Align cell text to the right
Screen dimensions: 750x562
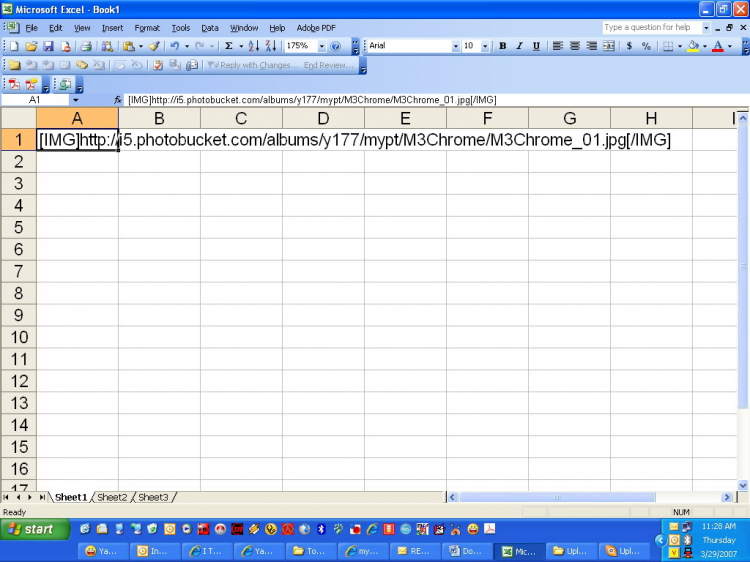tap(592, 46)
